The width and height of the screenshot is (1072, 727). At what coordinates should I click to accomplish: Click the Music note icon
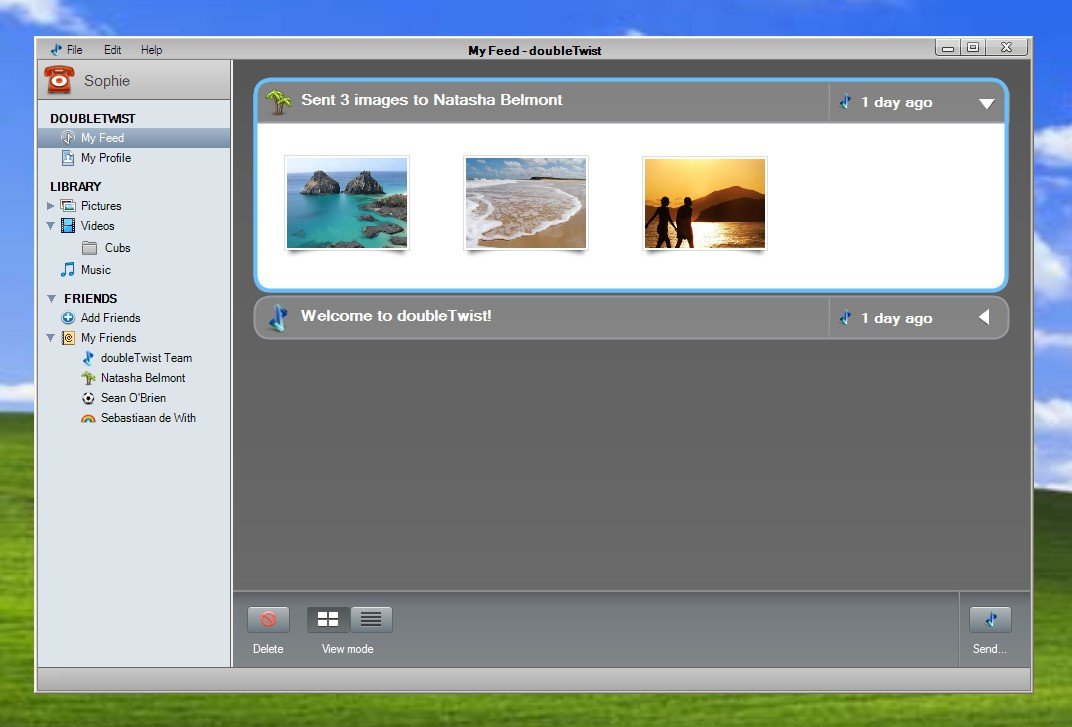(68, 269)
